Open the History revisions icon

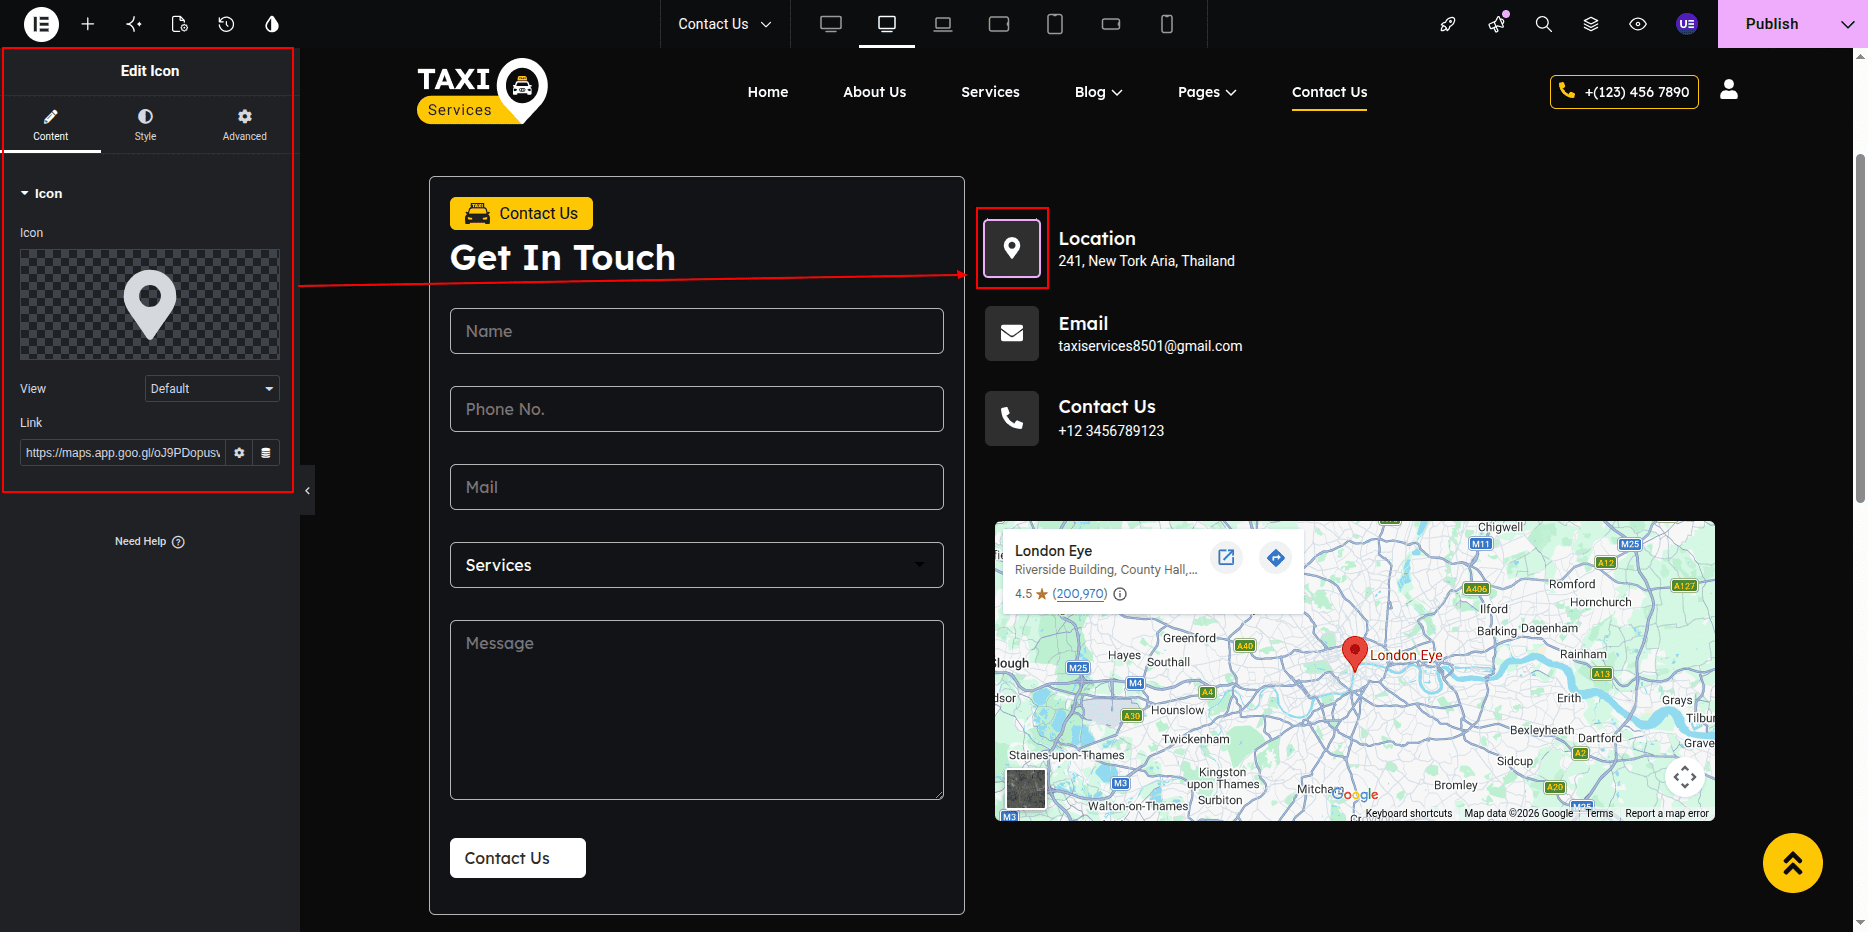pos(226,24)
